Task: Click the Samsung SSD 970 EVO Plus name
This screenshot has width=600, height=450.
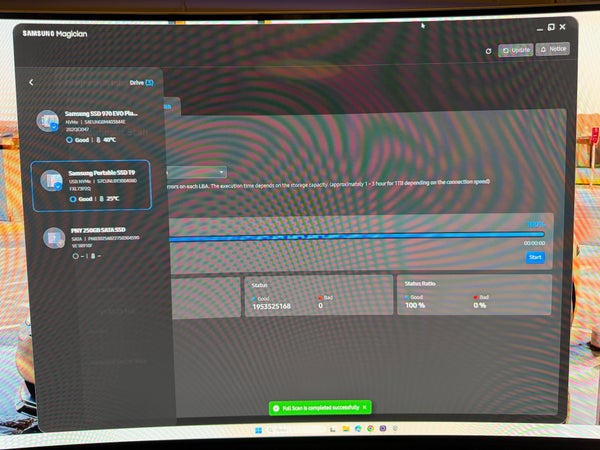Action: point(101,114)
